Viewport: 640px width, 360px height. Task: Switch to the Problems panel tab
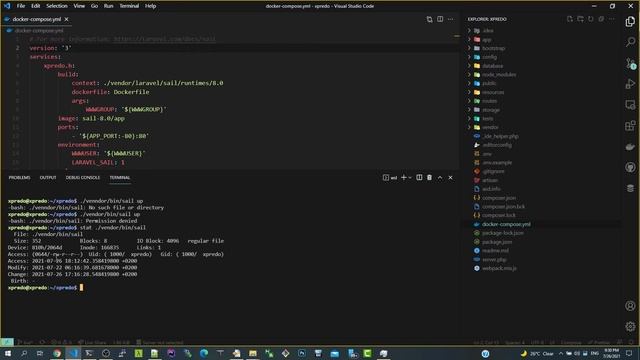(20, 178)
